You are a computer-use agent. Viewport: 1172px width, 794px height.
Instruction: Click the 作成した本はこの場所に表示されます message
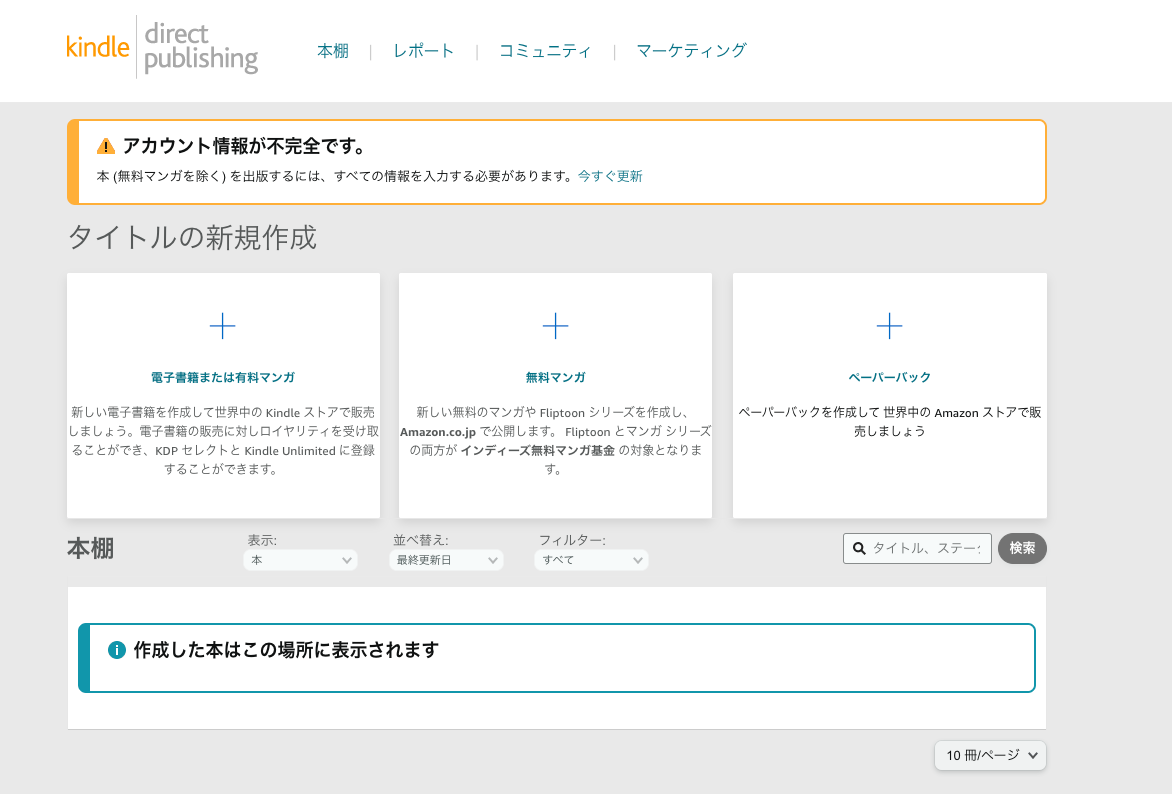coord(286,650)
